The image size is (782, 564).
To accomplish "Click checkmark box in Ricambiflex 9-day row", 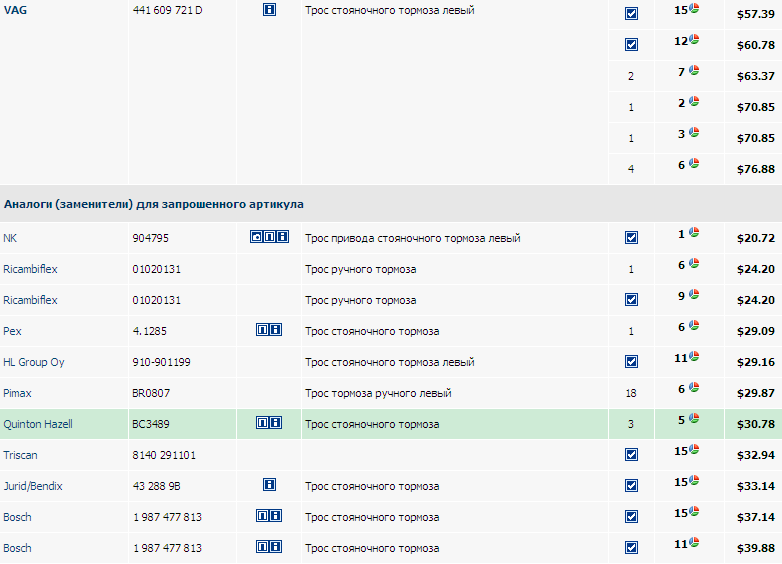I will tap(631, 299).
